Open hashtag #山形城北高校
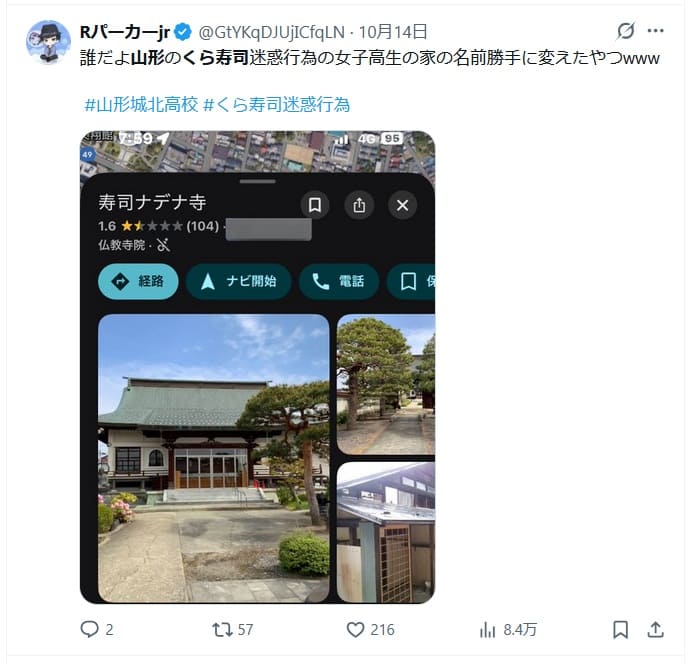This screenshot has height=663, width=690. click(x=141, y=105)
